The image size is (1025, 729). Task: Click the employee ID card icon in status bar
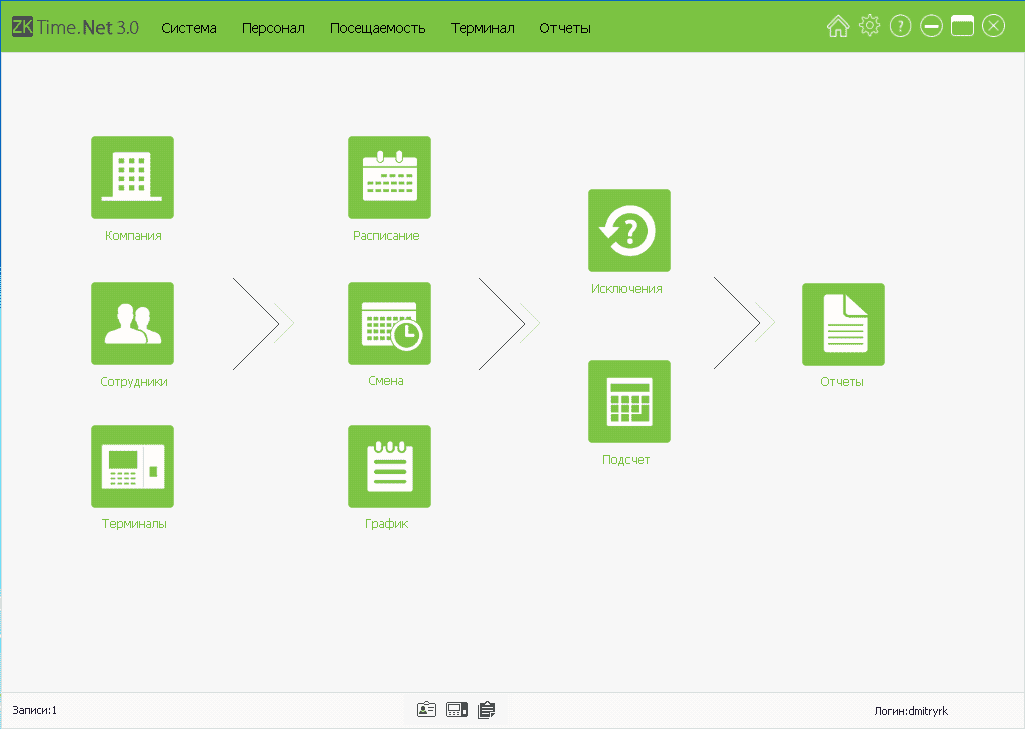[x=426, y=710]
